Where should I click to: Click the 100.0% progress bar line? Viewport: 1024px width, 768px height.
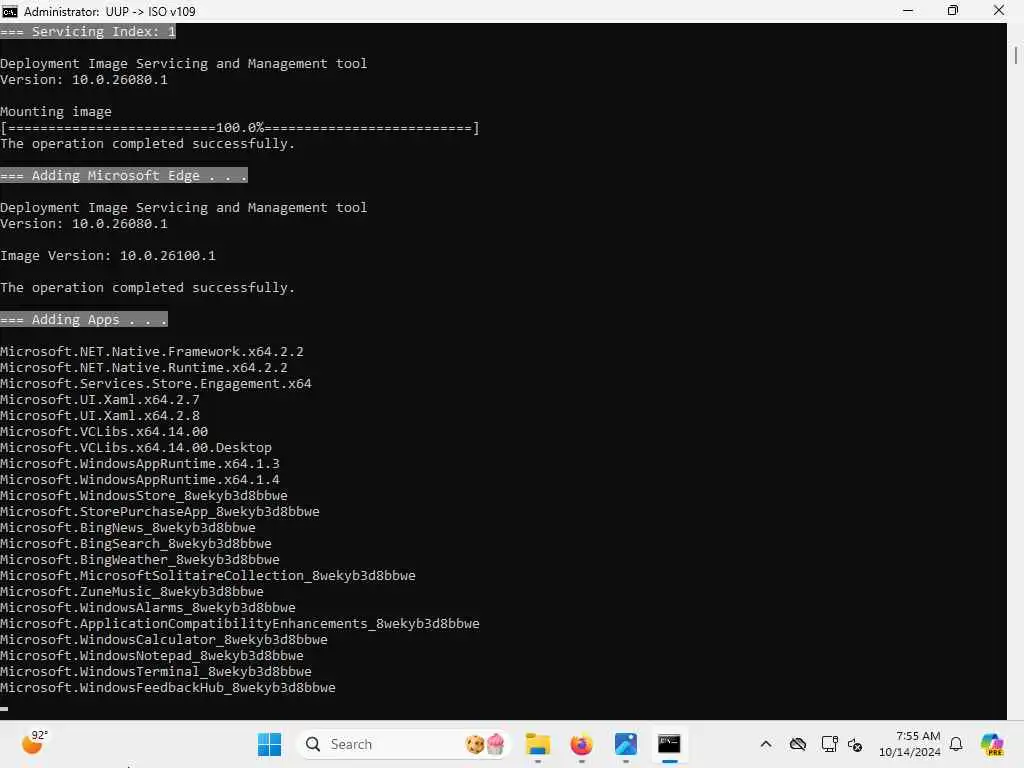(240, 127)
